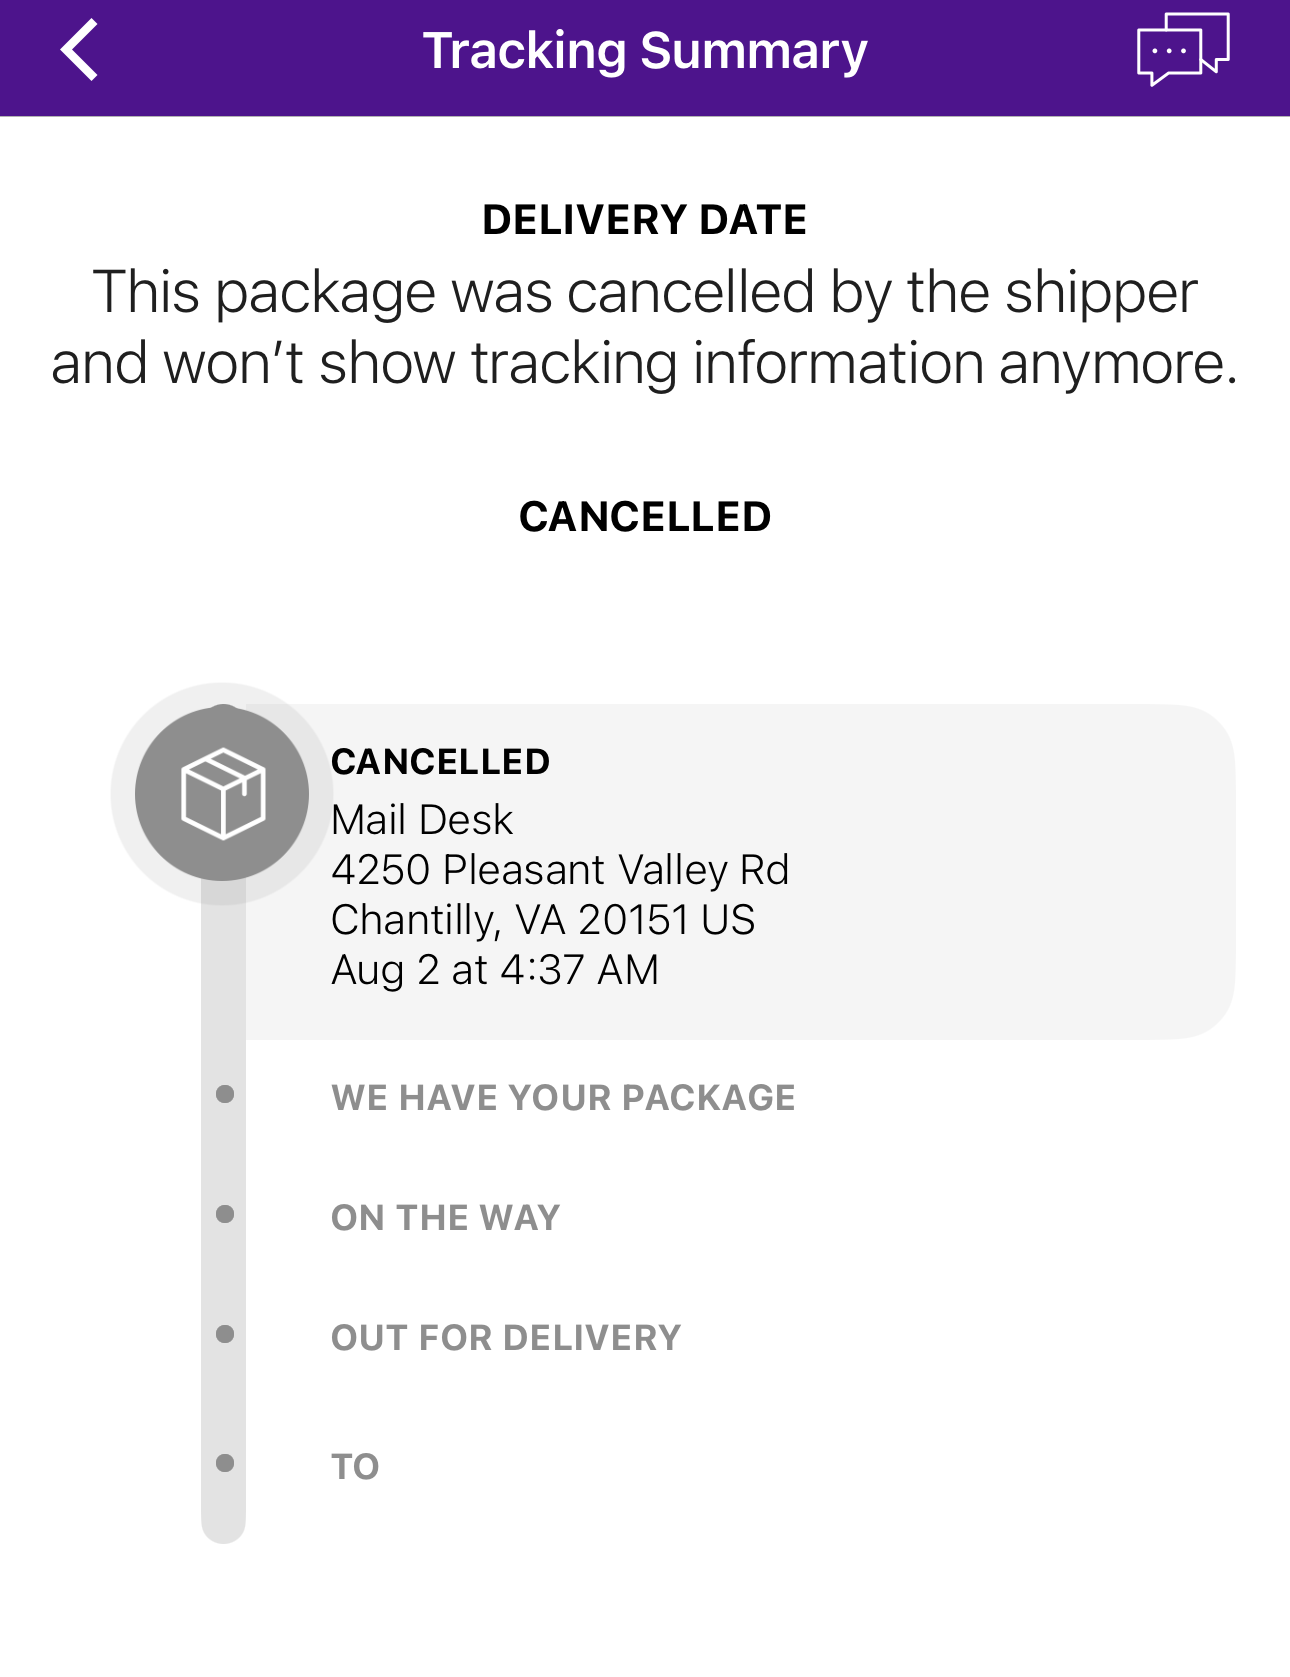Select the On The Way step
1290x1677 pixels.
445,1218
